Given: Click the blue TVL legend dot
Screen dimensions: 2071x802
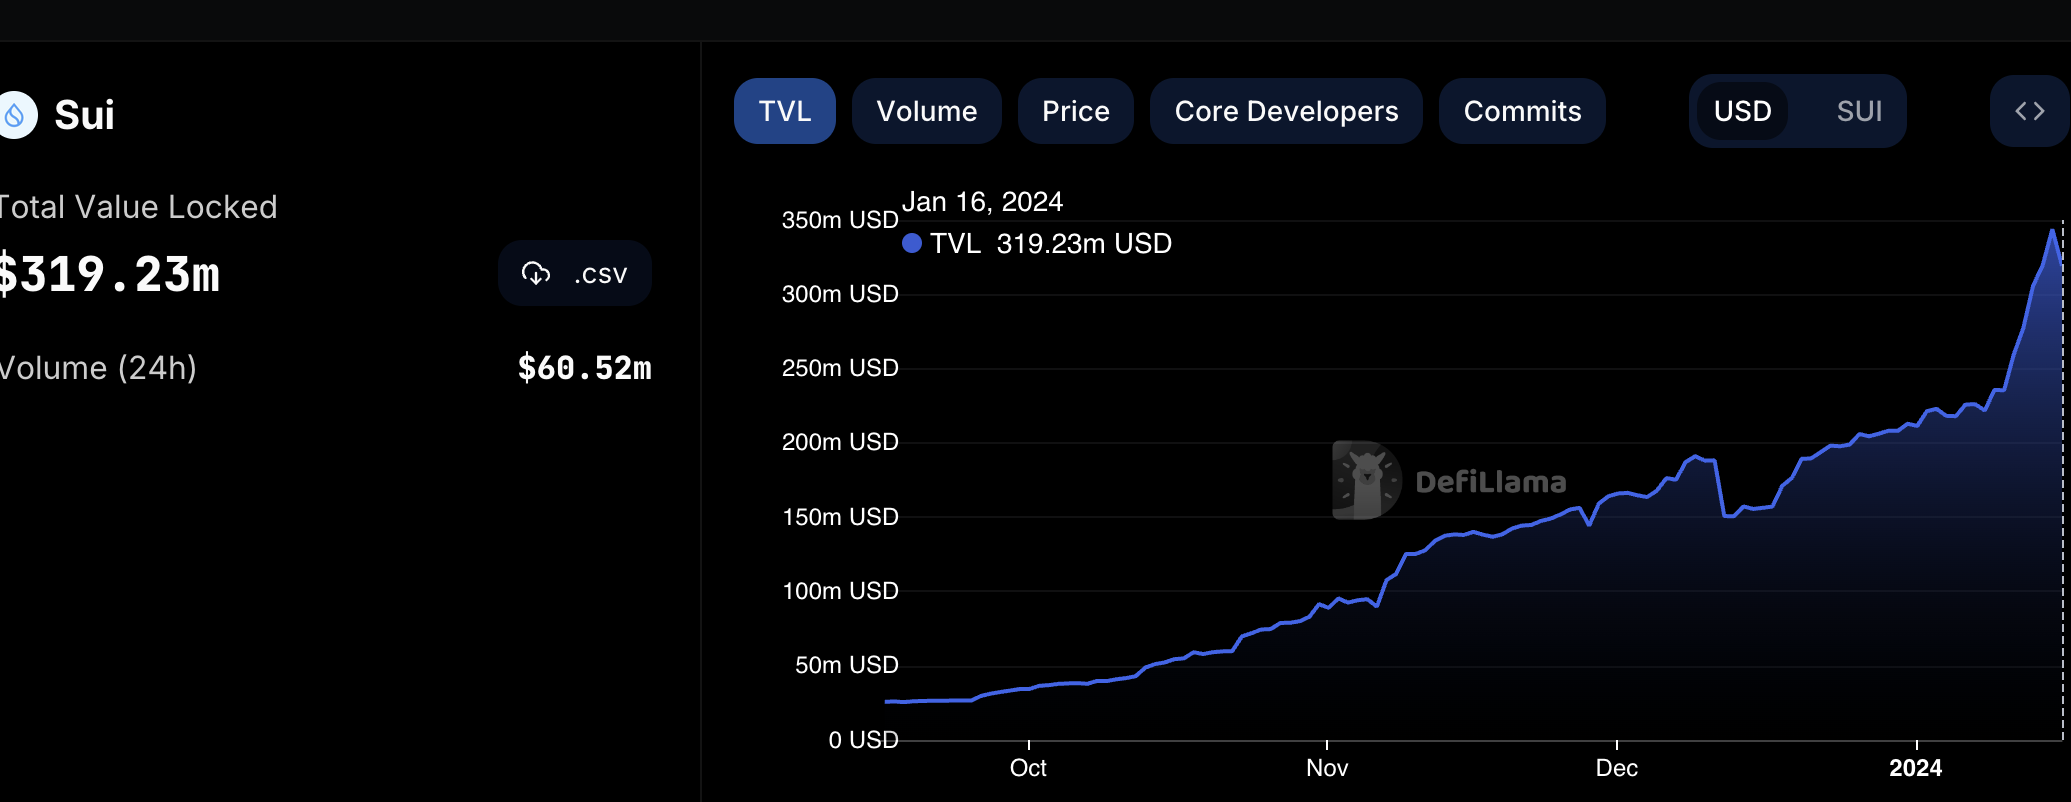Looking at the screenshot, I should (x=911, y=243).
